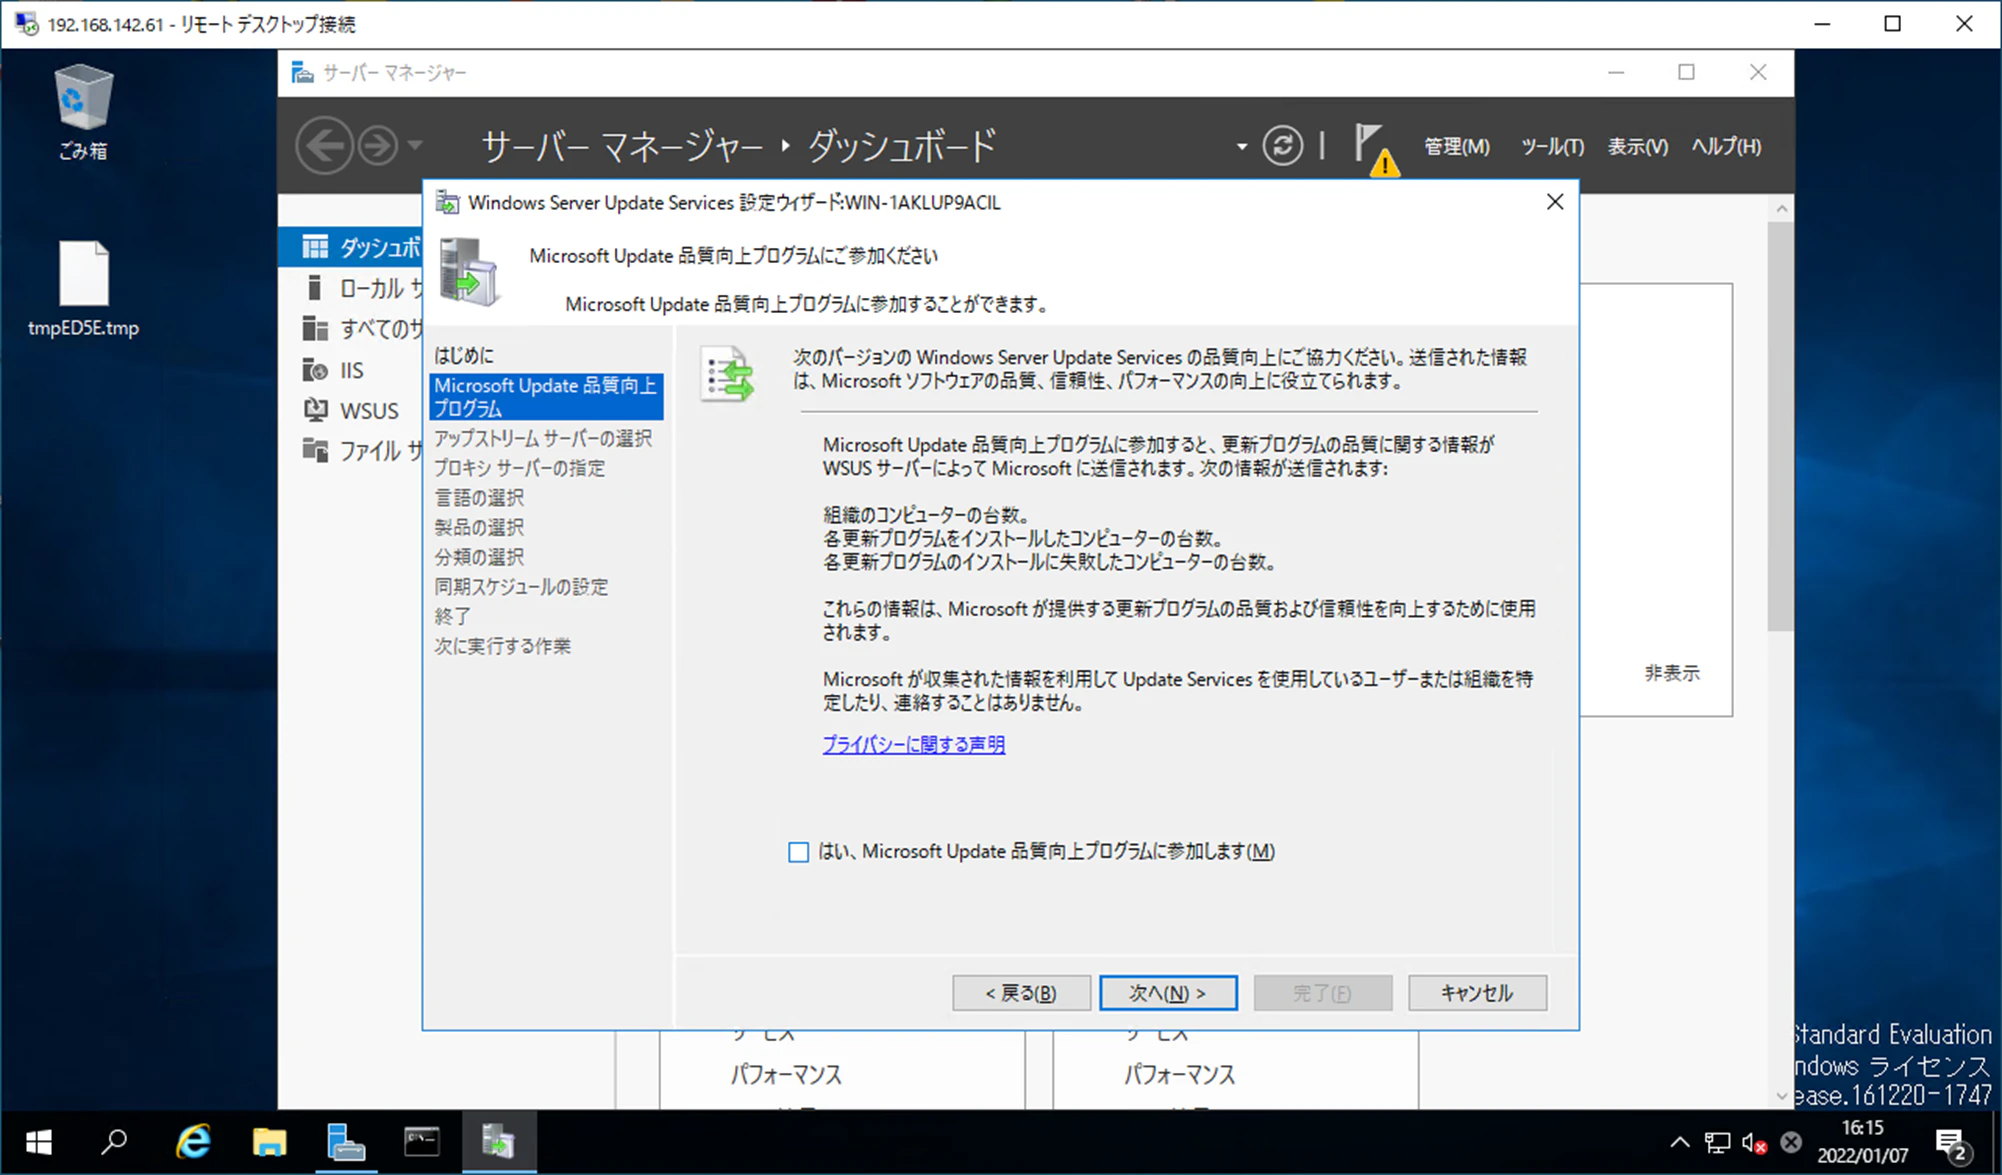Image resolution: width=2002 pixels, height=1175 pixels.
Task: Expand the navigation history dropdown arrow
Action: tap(415, 146)
